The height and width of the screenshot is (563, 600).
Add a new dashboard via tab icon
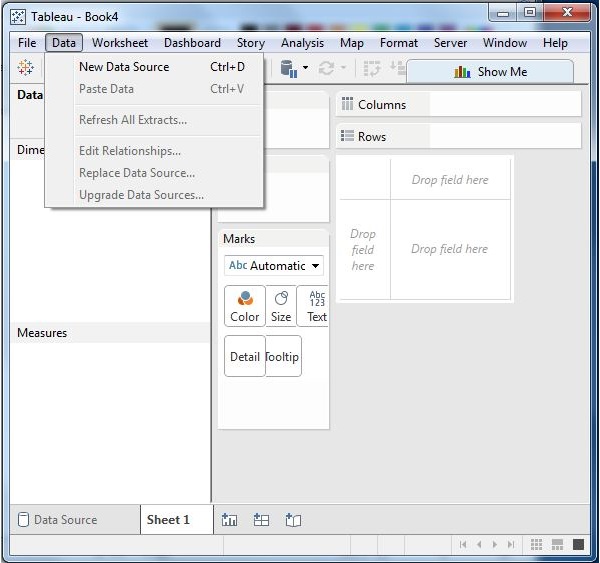click(x=261, y=520)
